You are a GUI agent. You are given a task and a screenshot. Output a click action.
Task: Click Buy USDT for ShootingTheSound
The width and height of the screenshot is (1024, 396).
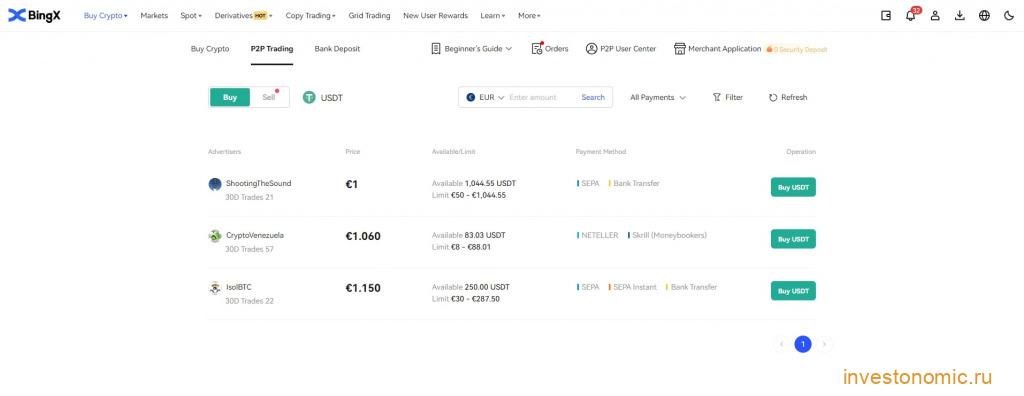[x=793, y=187]
